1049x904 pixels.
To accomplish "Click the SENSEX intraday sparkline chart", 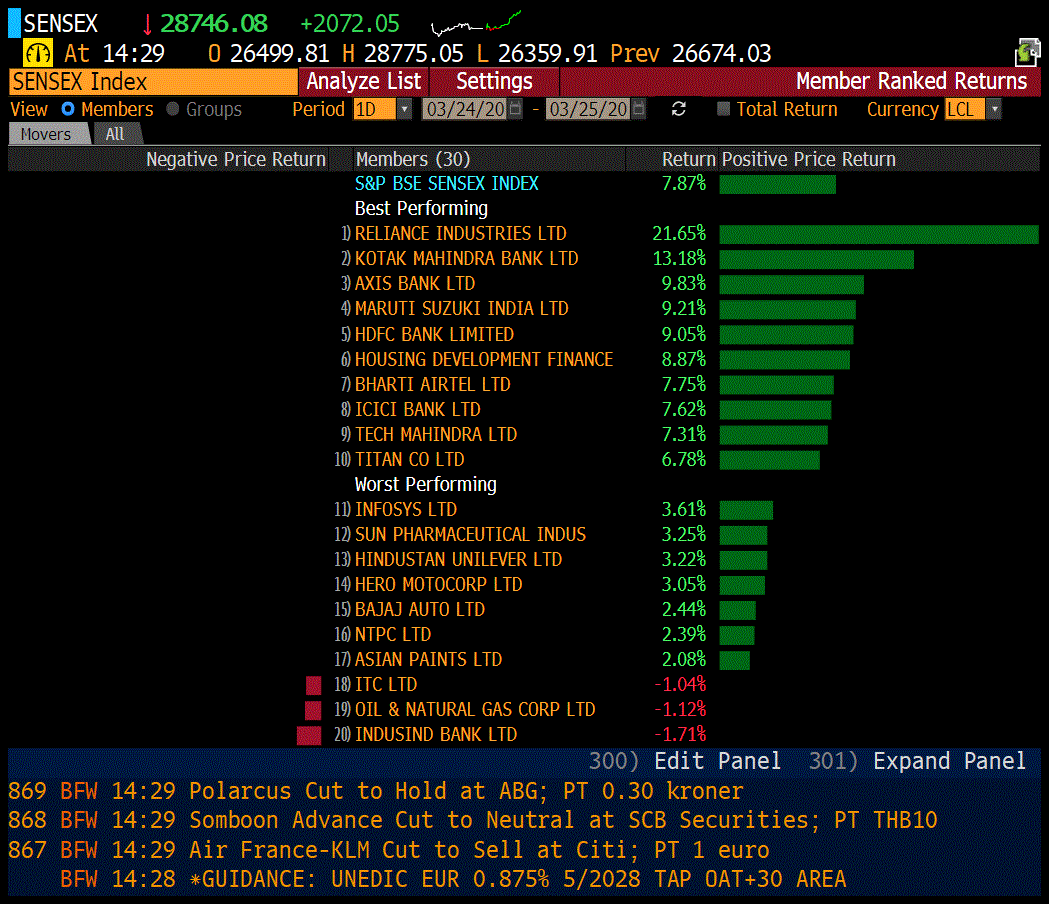I will point(475,24).
